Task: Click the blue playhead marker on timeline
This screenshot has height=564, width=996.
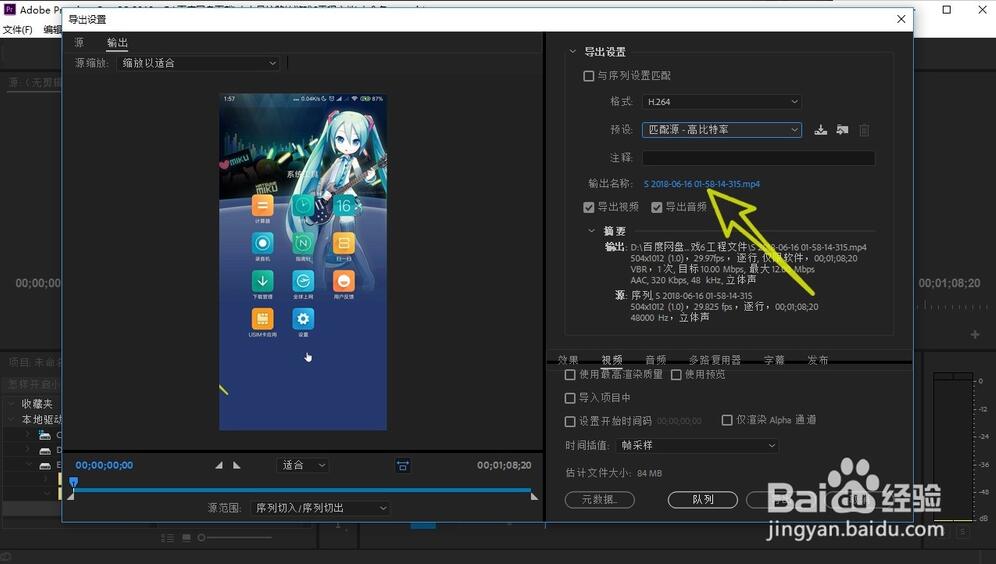Action: (x=73, y=482)
